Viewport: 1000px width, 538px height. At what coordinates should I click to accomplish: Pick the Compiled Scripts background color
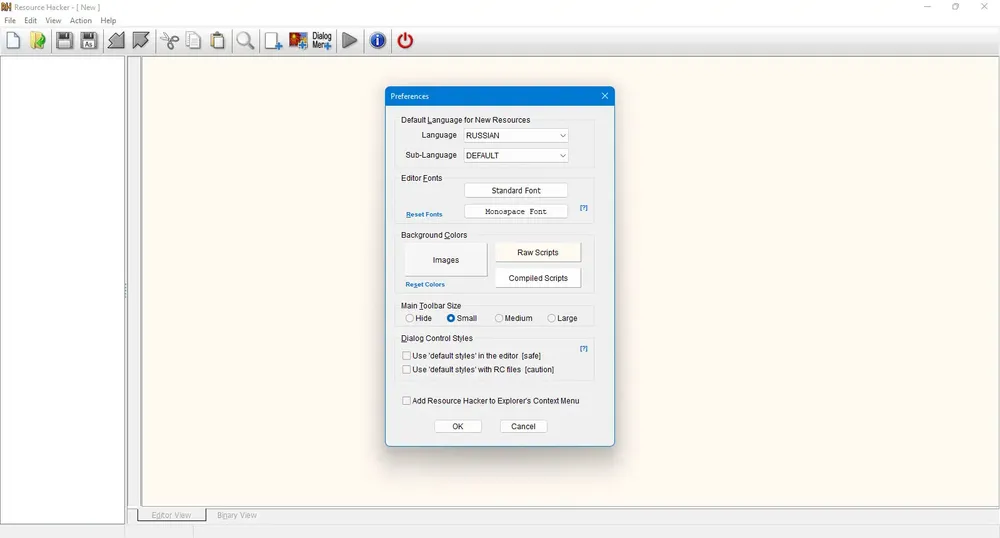tap(538, 278)
